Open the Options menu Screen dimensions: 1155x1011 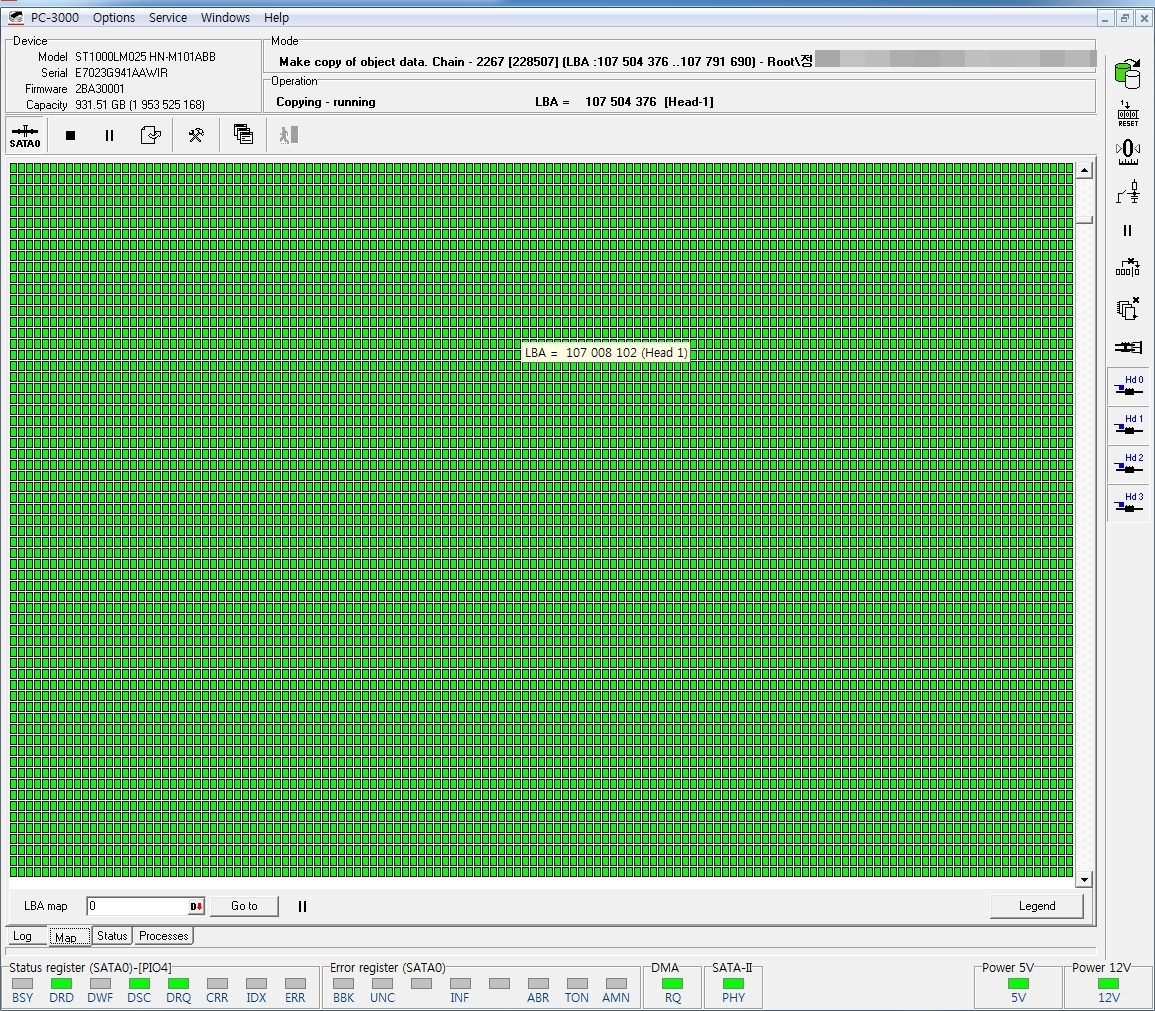[113, 18]
